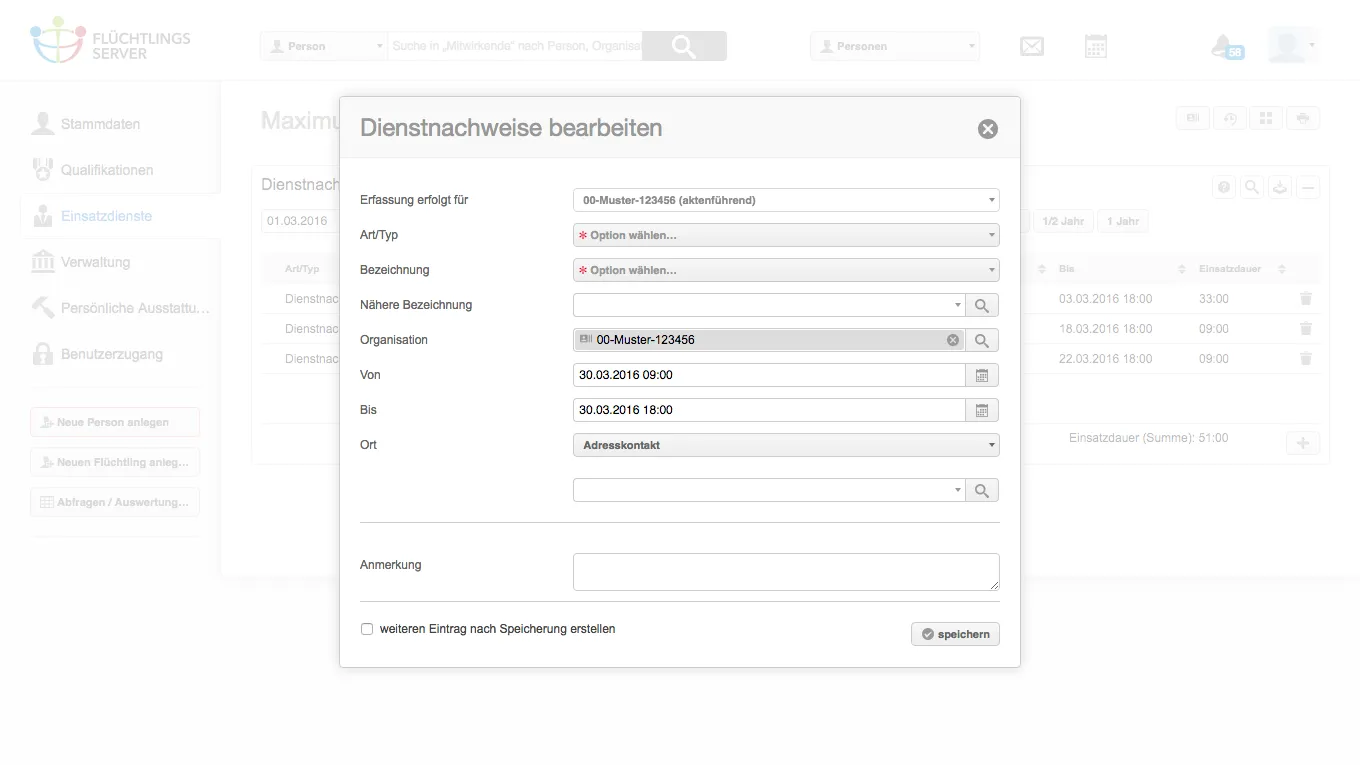Click the 33:00 Einsatzdauer cell
The height and width of the screenshot is (765, 1360).
click(1214, 299)
